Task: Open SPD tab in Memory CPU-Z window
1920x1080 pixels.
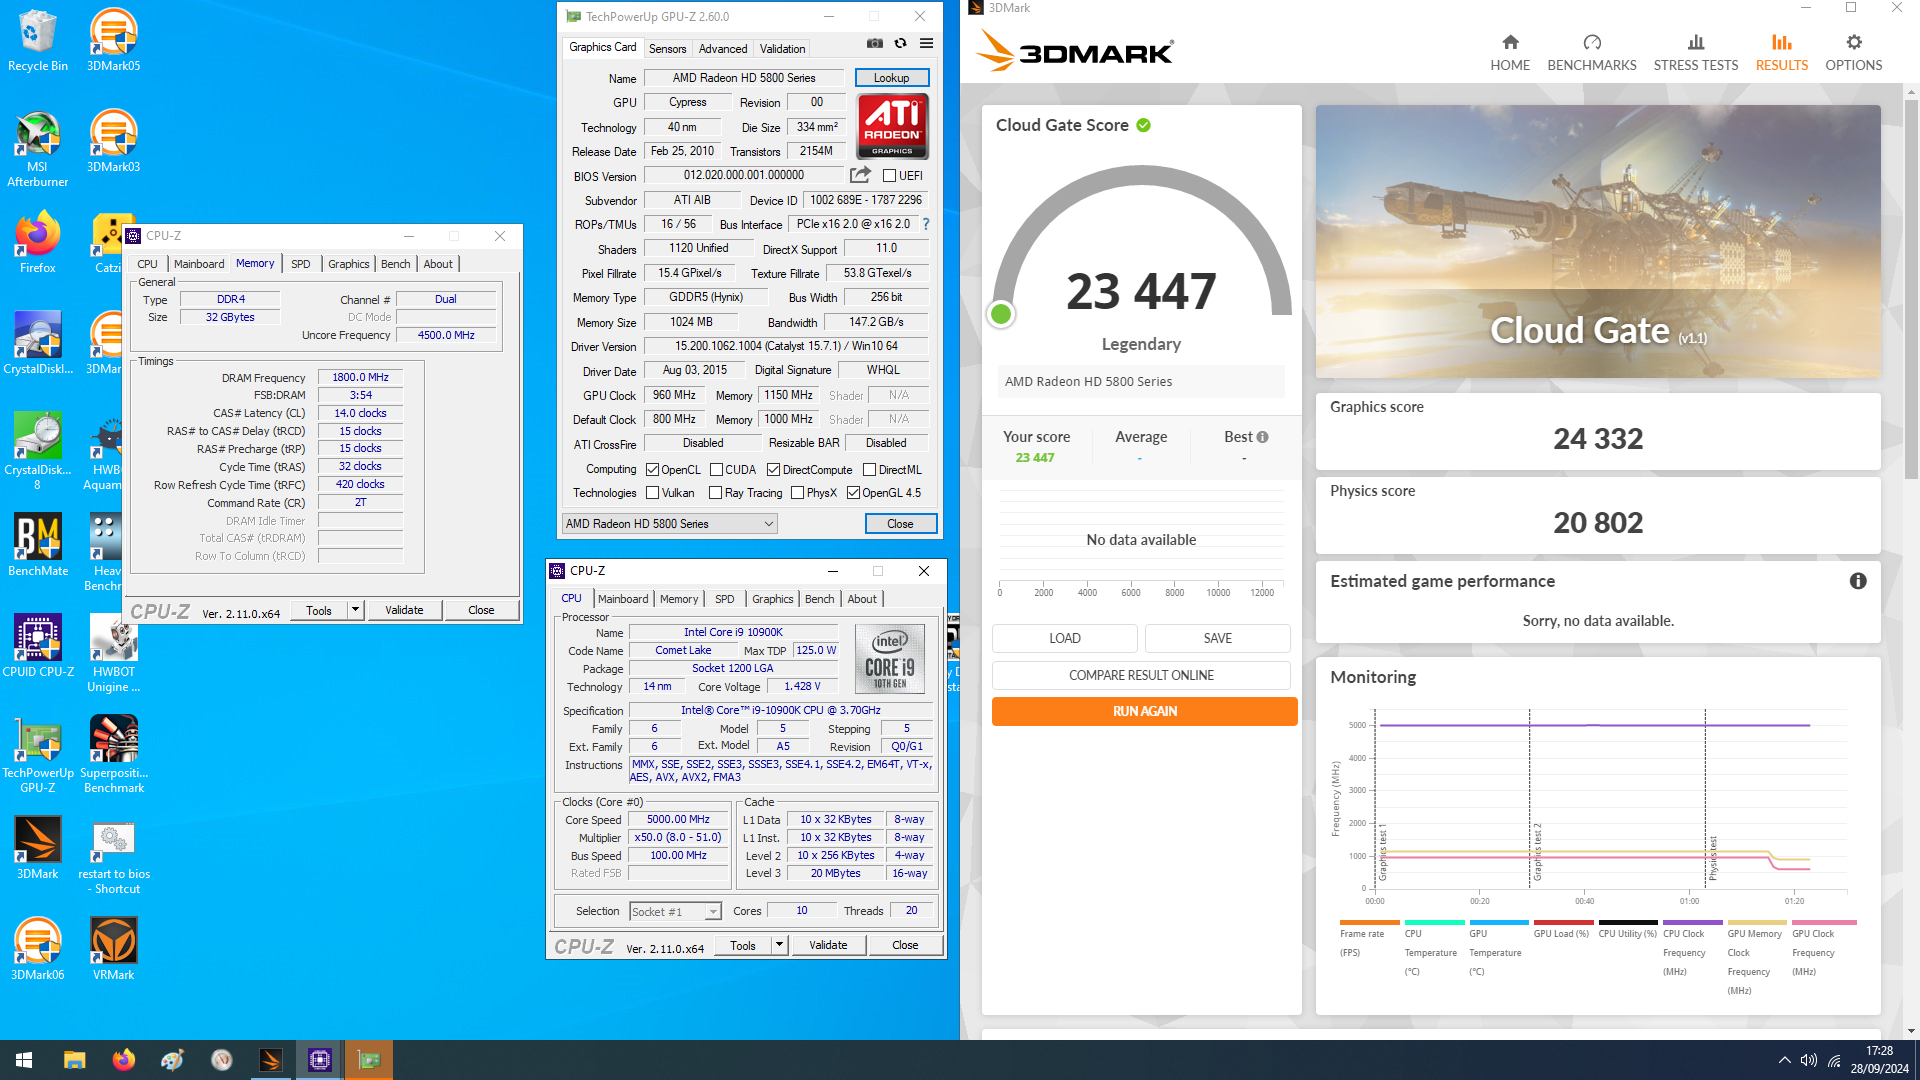Action: (301, 264)
